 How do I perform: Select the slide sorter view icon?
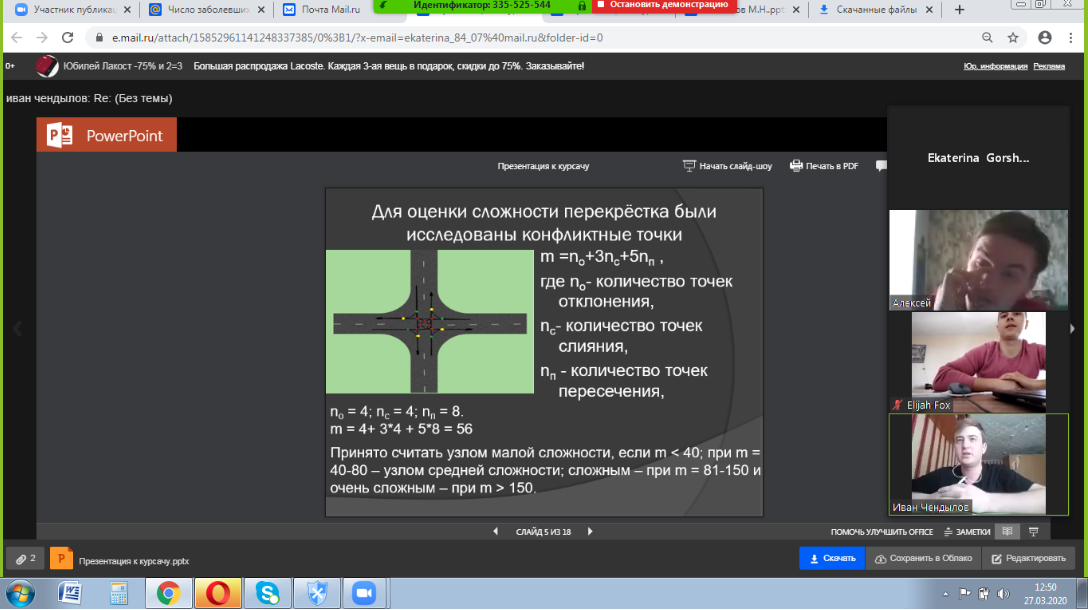pyautogui.click(x=1008, y=531)
